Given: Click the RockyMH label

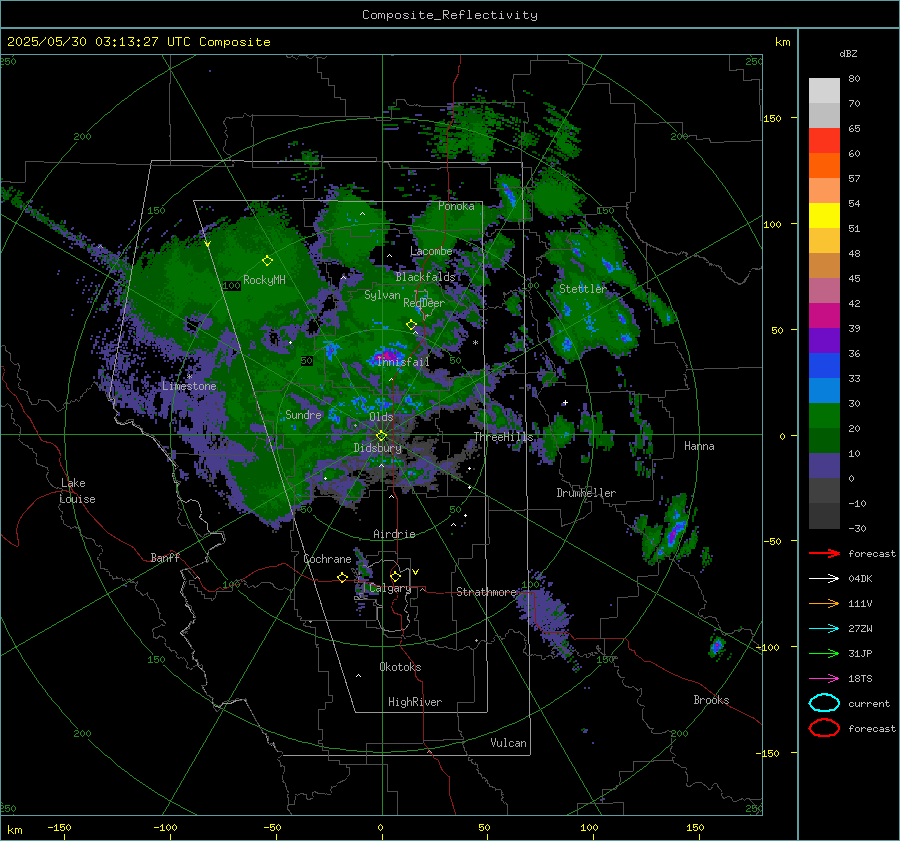Looking at the screenshot, I should coord(264,280).
